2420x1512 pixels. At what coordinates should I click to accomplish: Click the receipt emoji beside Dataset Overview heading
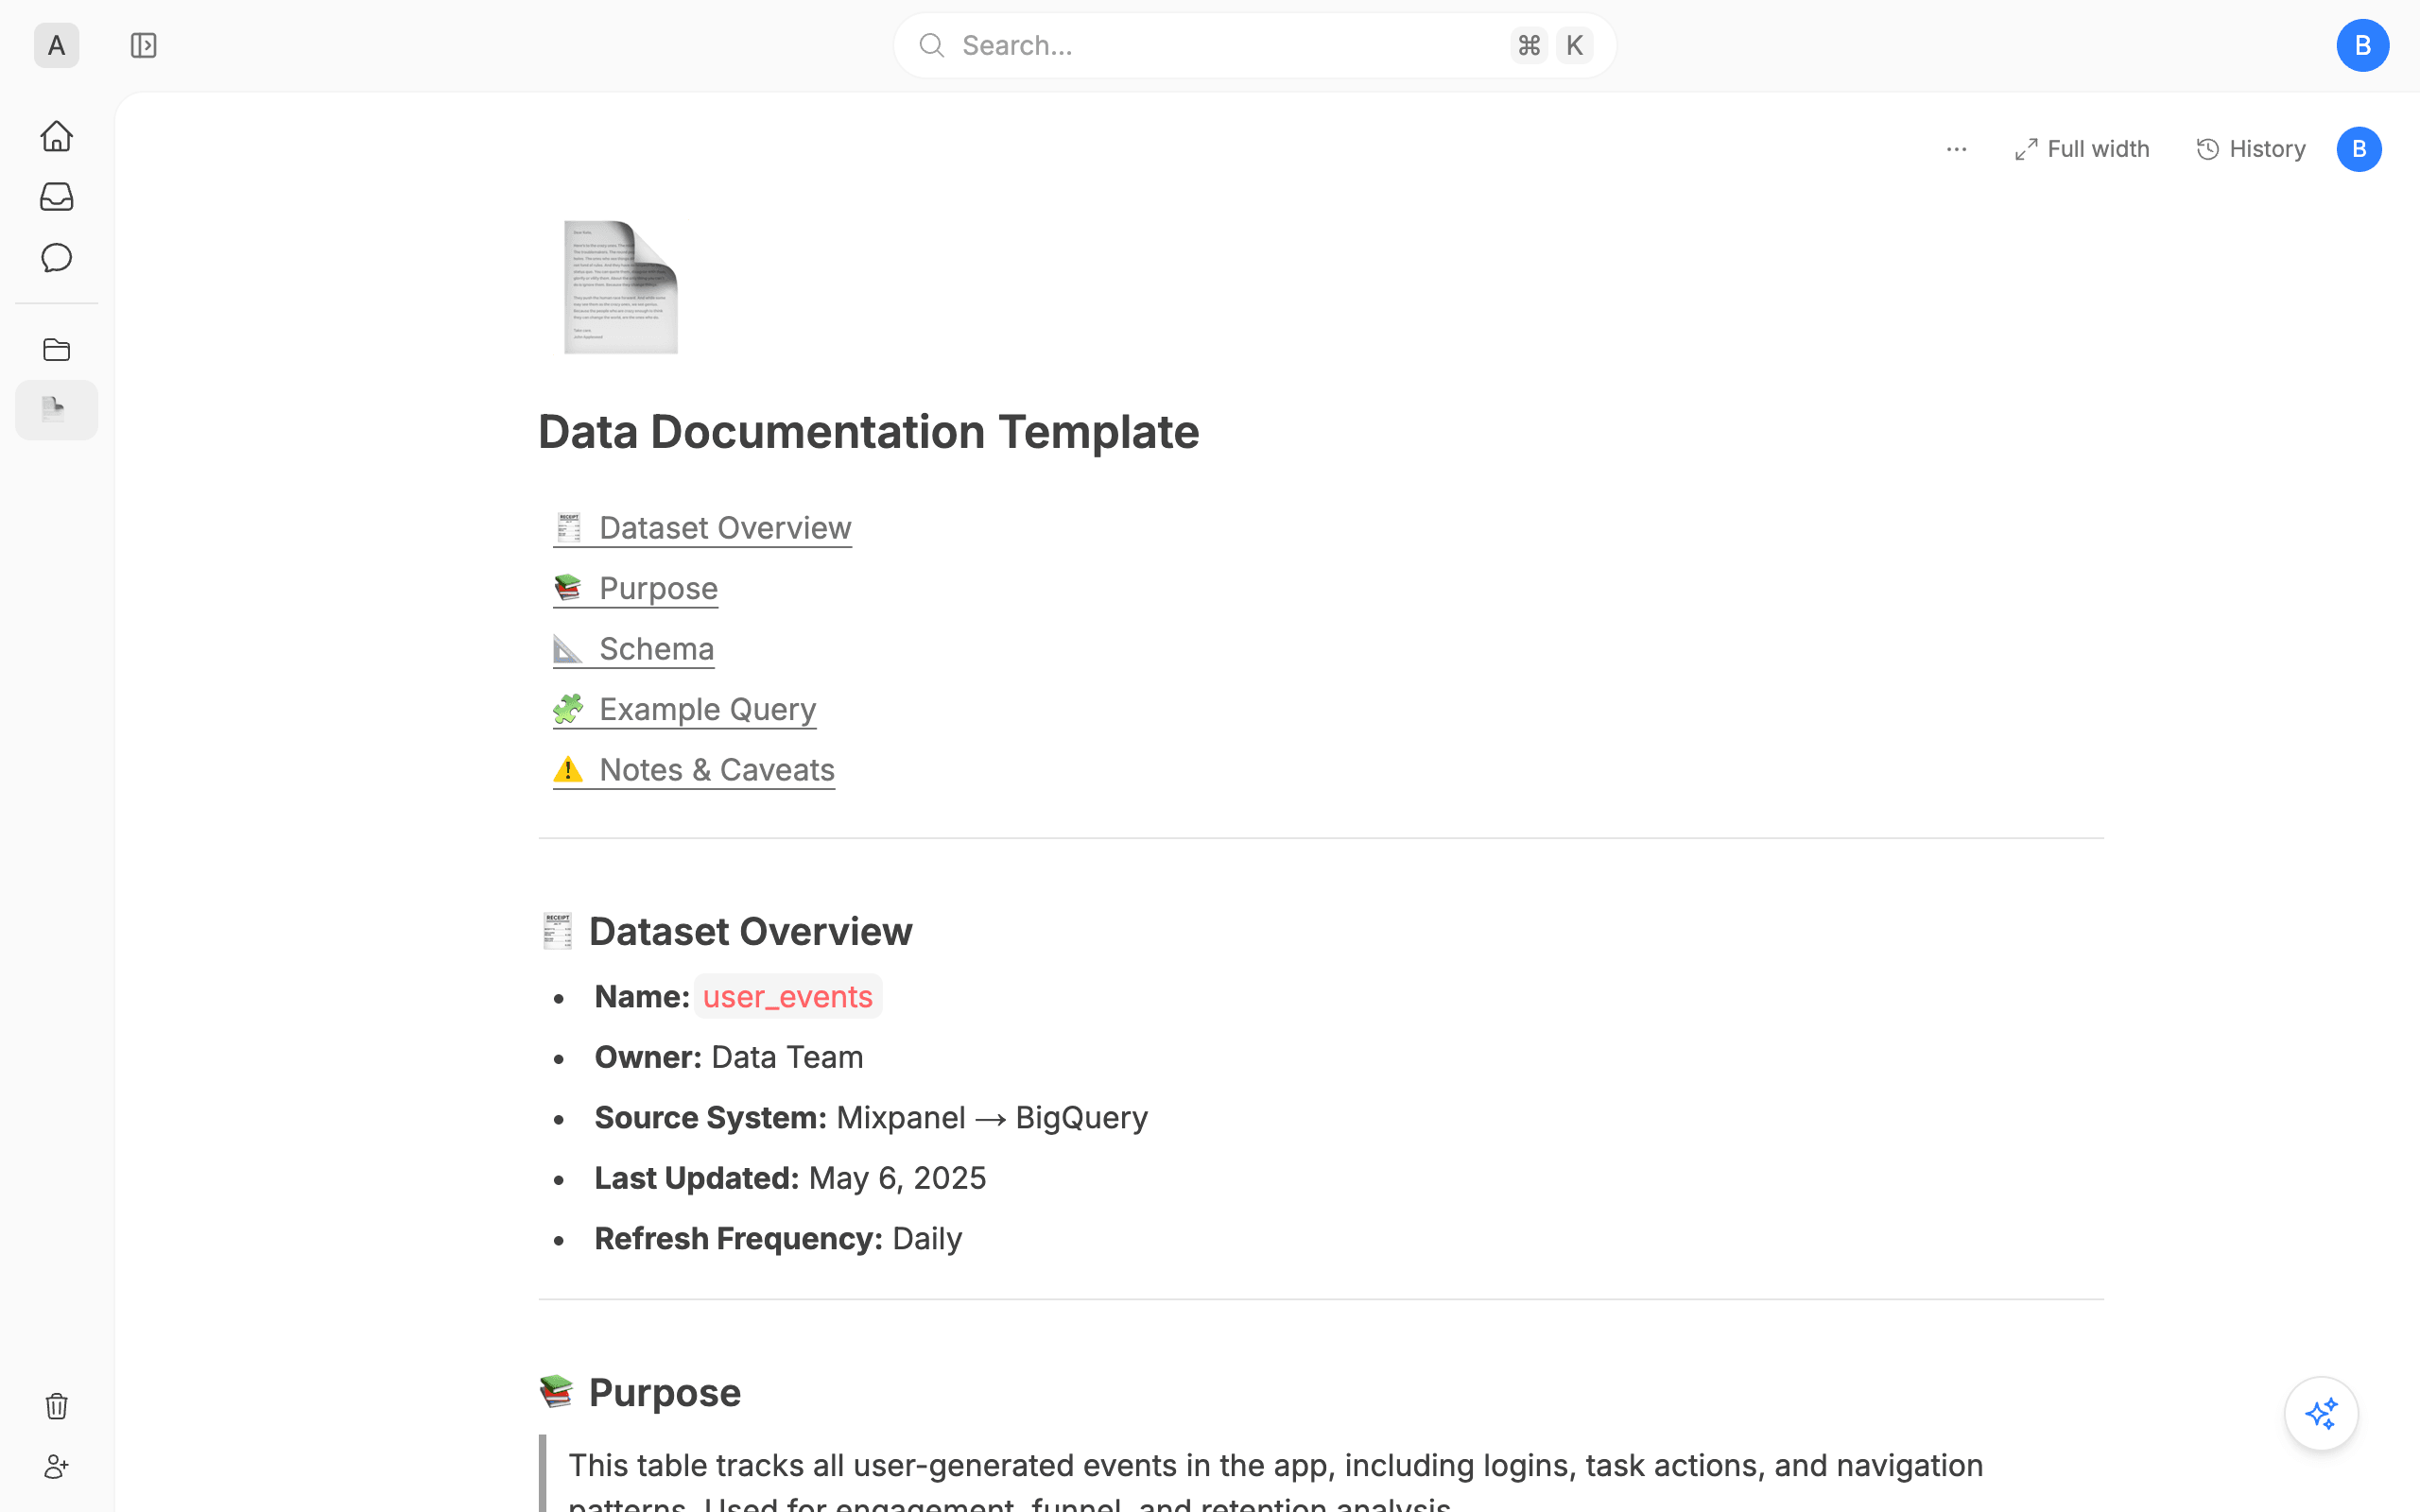click(557, 931)
